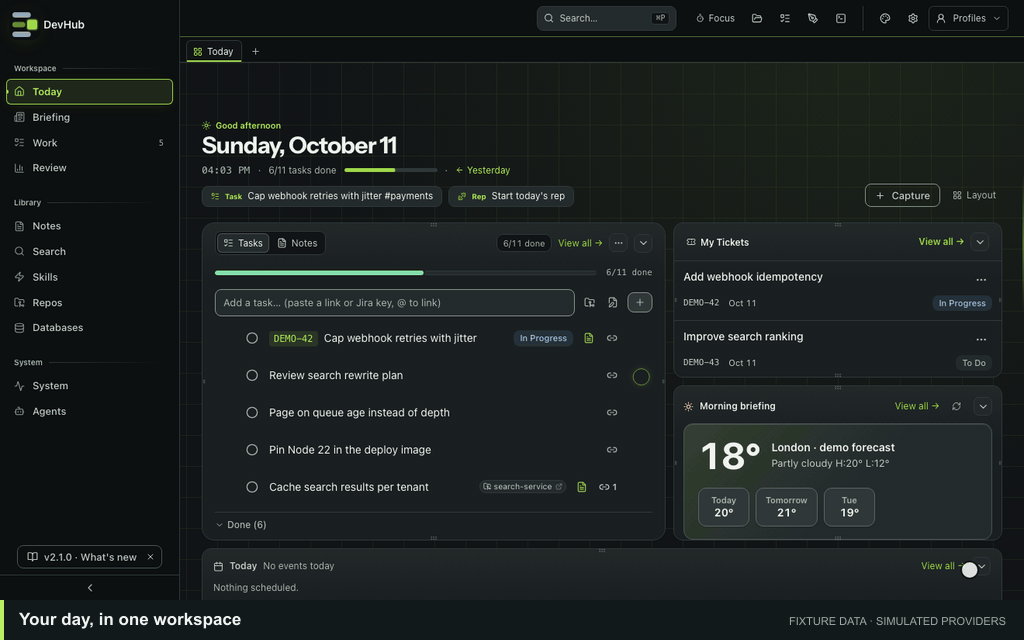The width and height of the screenshot is (1024, 640).
Task: Mark Pin Node 22 in deploy image done
Action: coord(252,450)
